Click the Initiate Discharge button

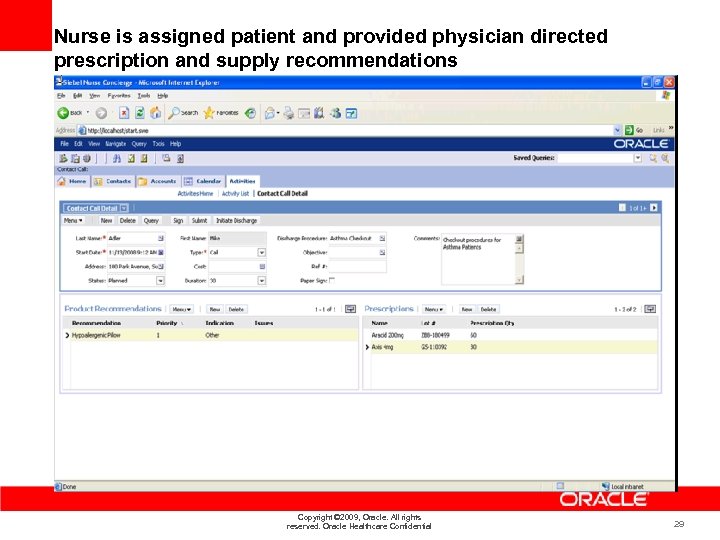(236, 220)
